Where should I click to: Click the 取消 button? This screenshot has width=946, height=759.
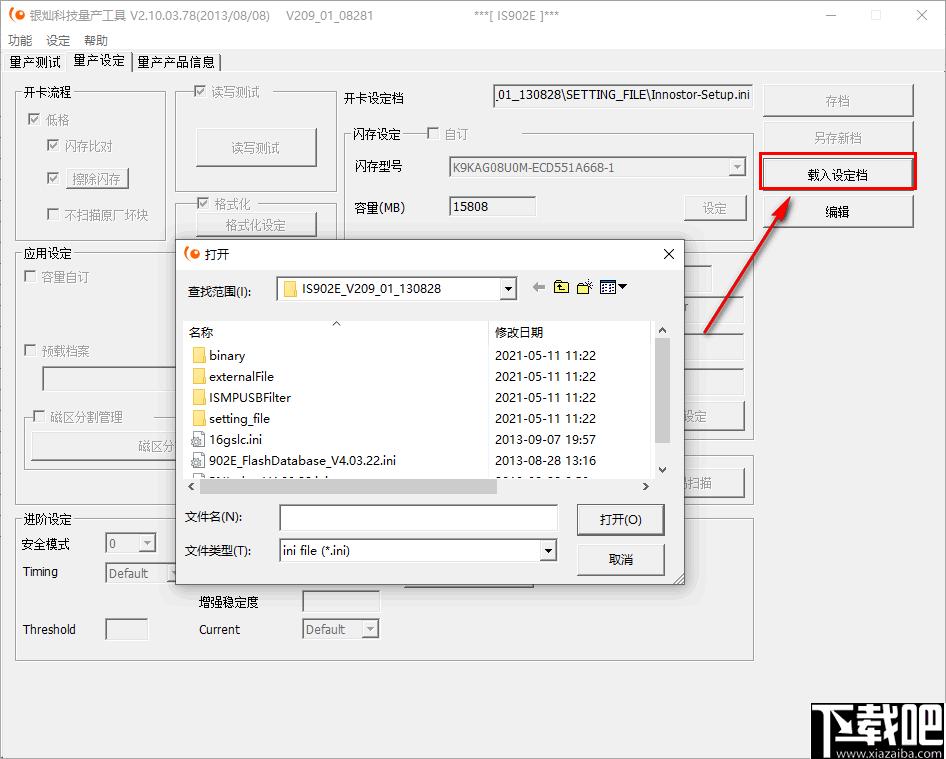[620, 559]
